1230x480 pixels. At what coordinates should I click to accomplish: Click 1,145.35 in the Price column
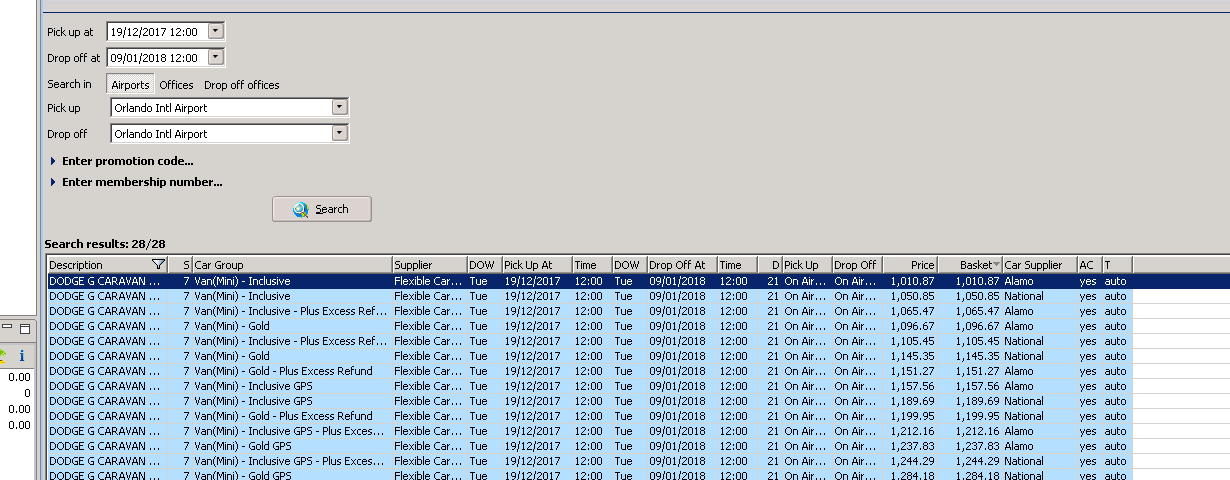pos(912,356)
